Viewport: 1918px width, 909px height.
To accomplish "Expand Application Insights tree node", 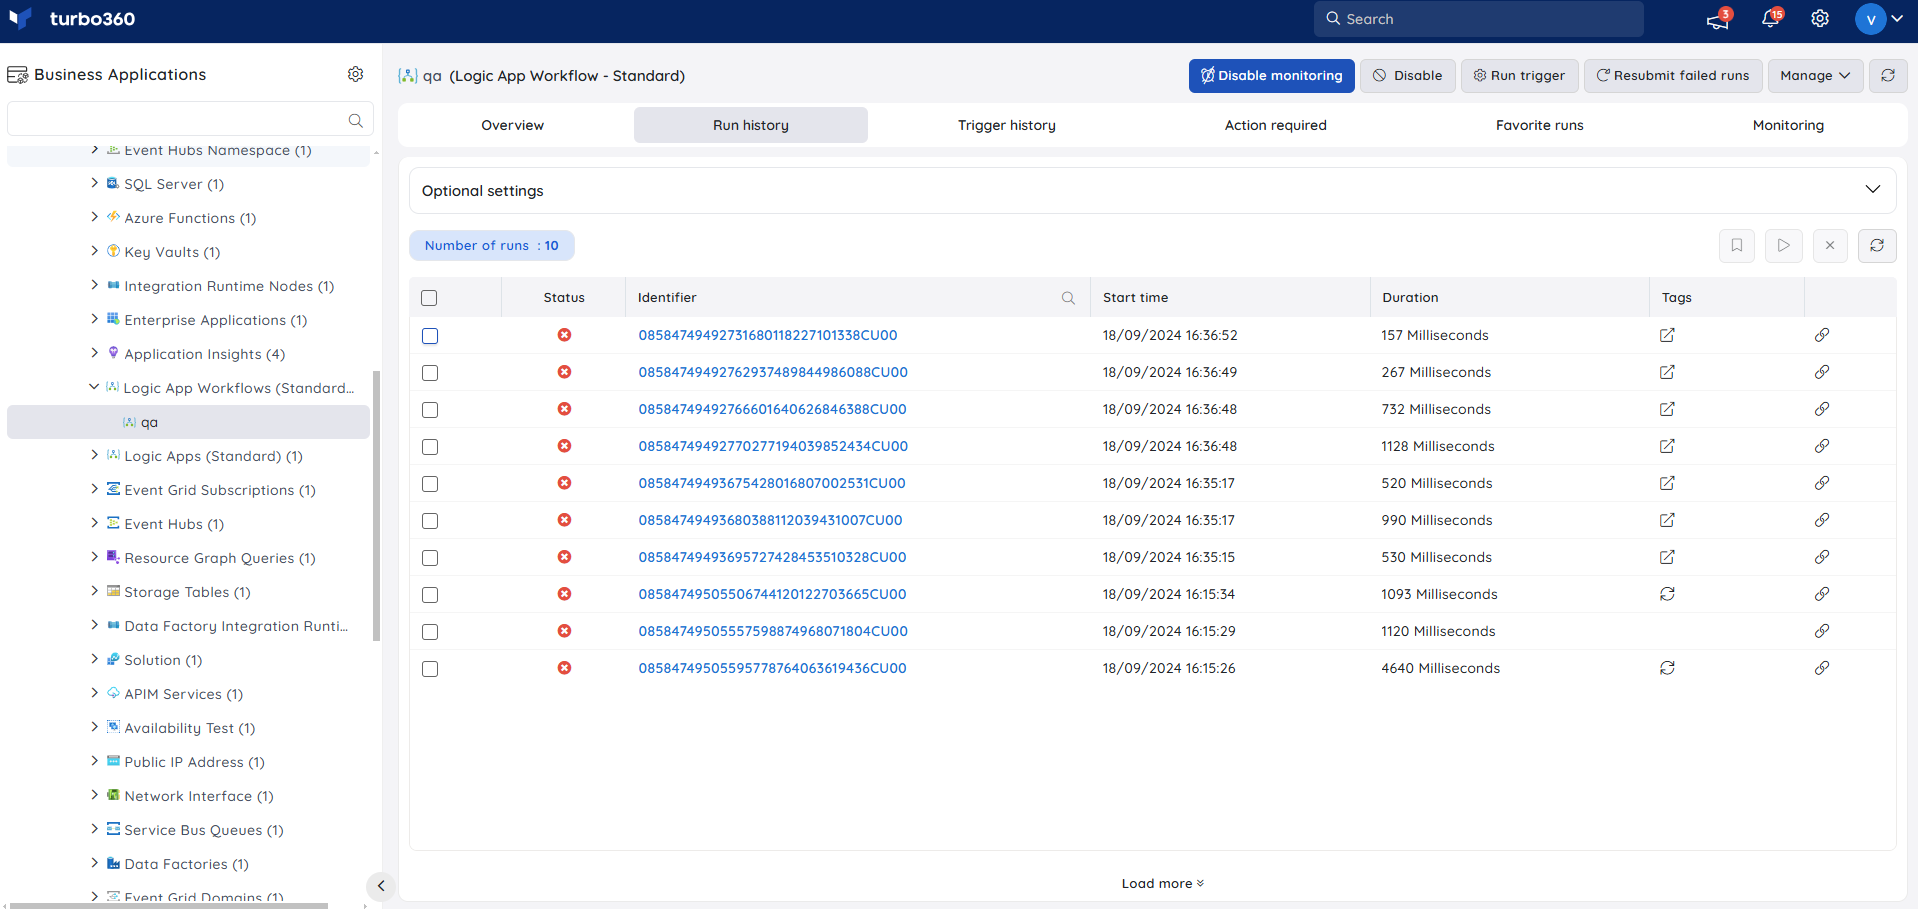I will point(95,353).
